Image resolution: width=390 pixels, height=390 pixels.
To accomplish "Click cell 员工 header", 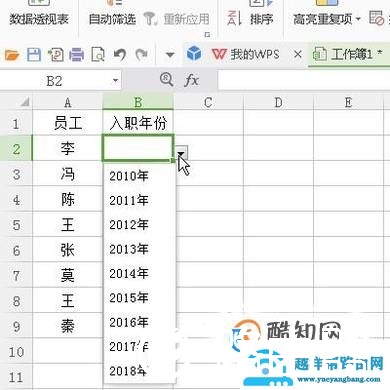I will [x=68, y=123].
